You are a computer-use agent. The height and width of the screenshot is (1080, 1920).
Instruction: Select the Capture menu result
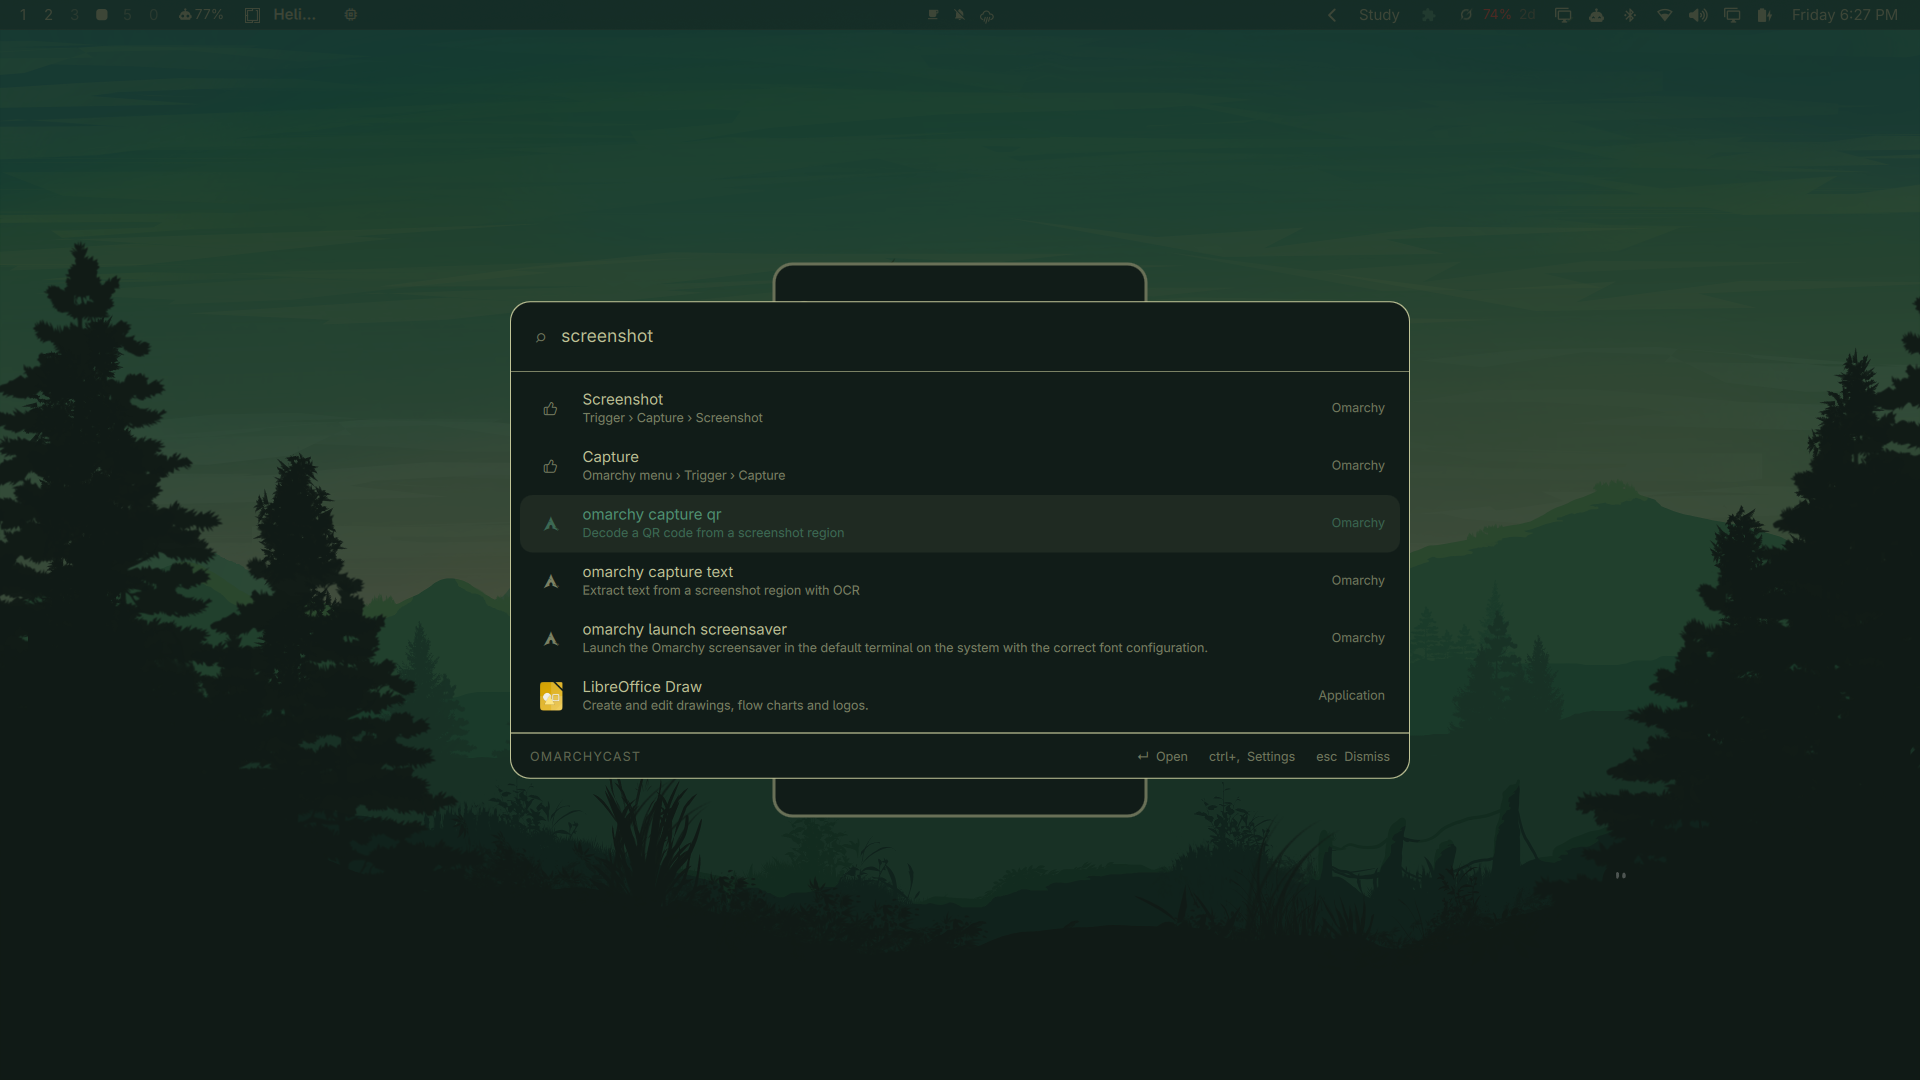[959, 466]
